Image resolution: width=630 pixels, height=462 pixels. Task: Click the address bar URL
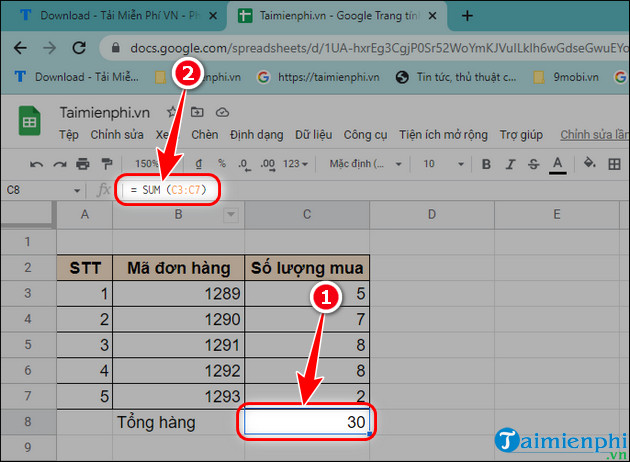(378, 48)
